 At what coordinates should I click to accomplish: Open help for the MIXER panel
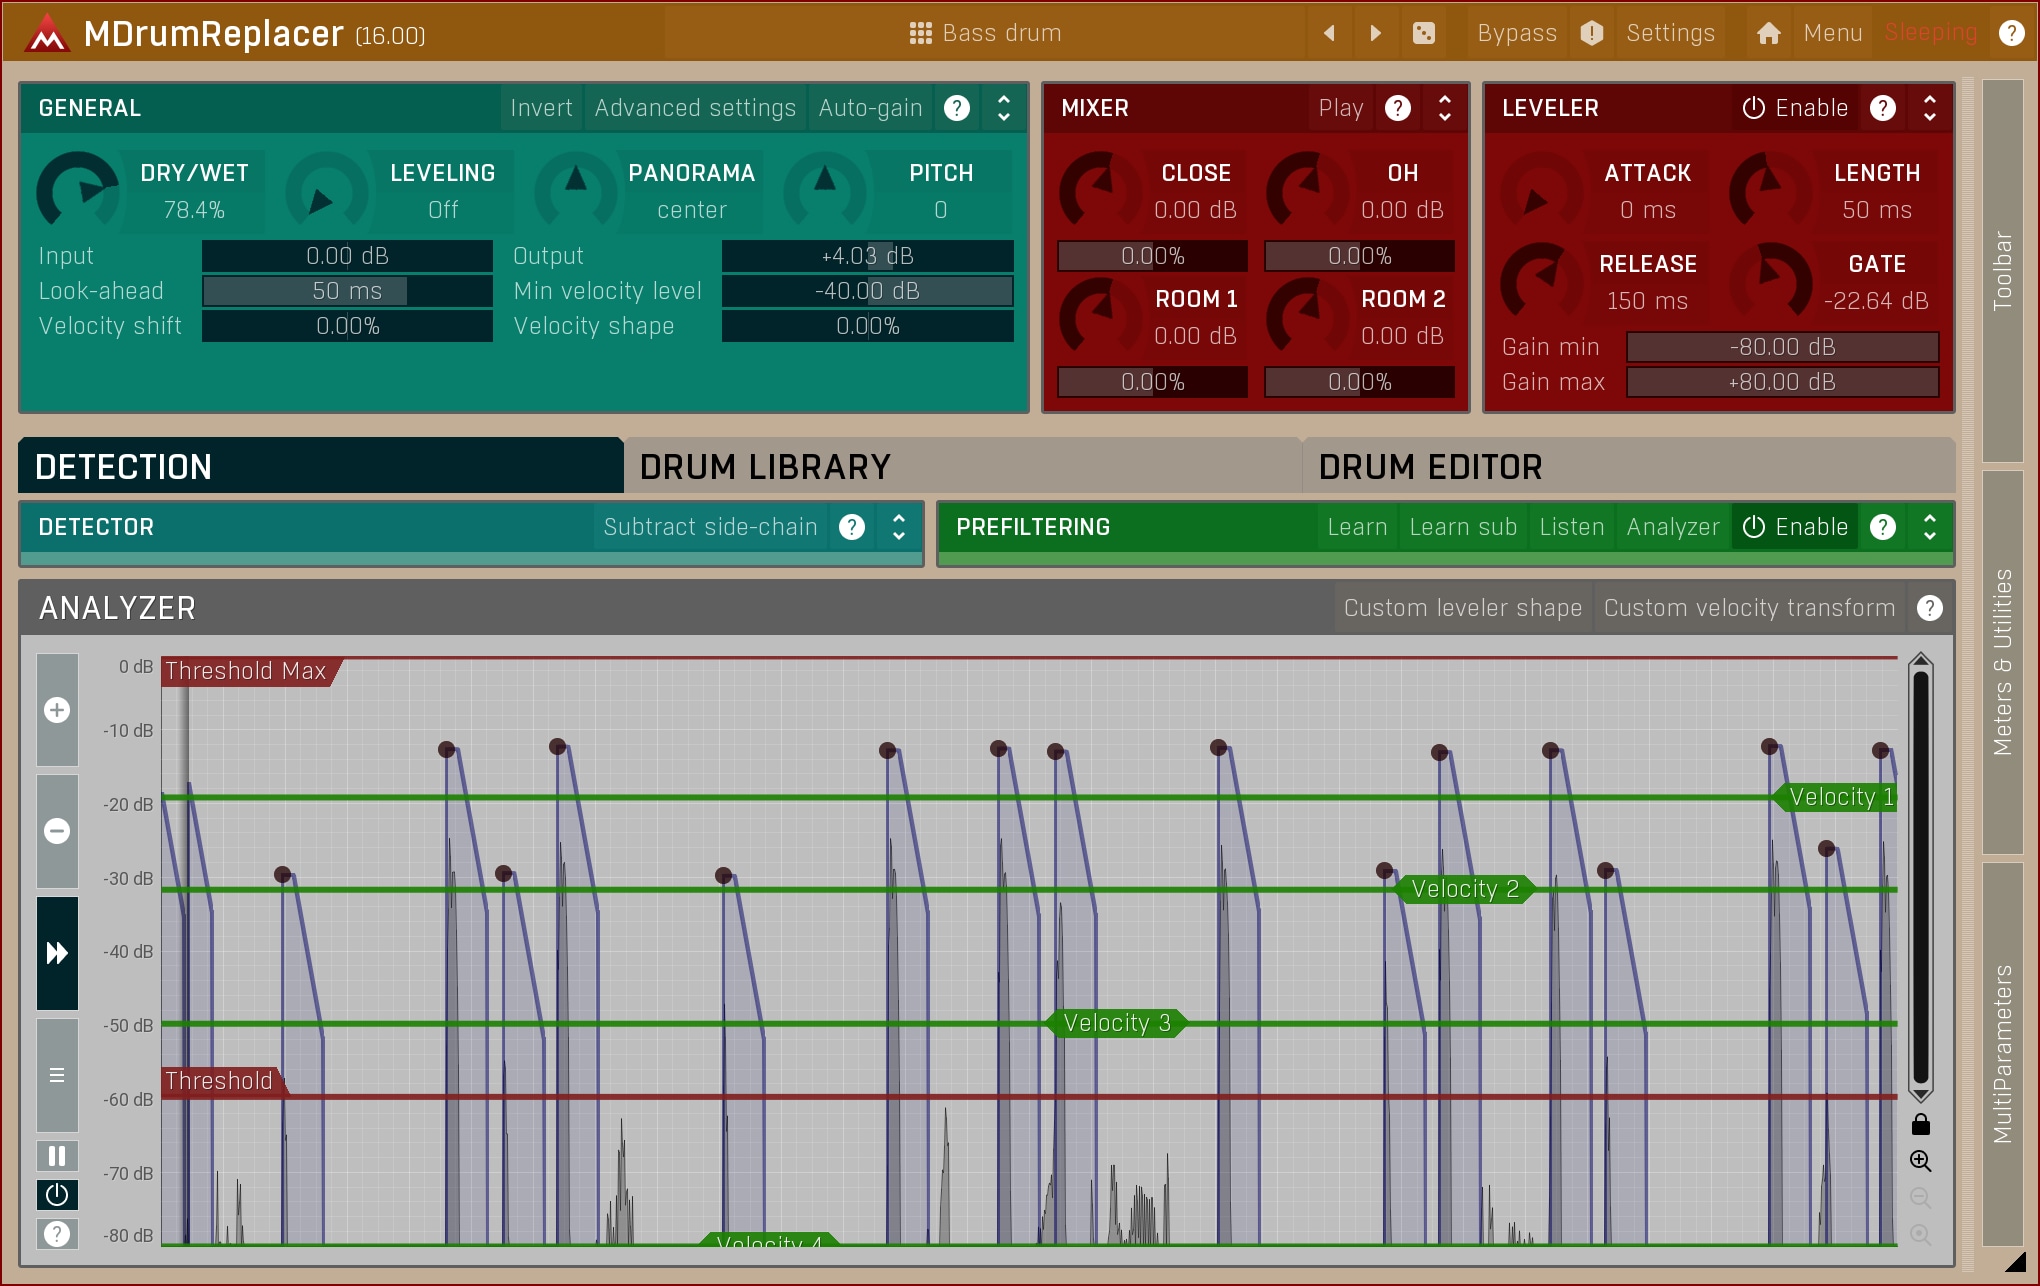click(1398, 108)
